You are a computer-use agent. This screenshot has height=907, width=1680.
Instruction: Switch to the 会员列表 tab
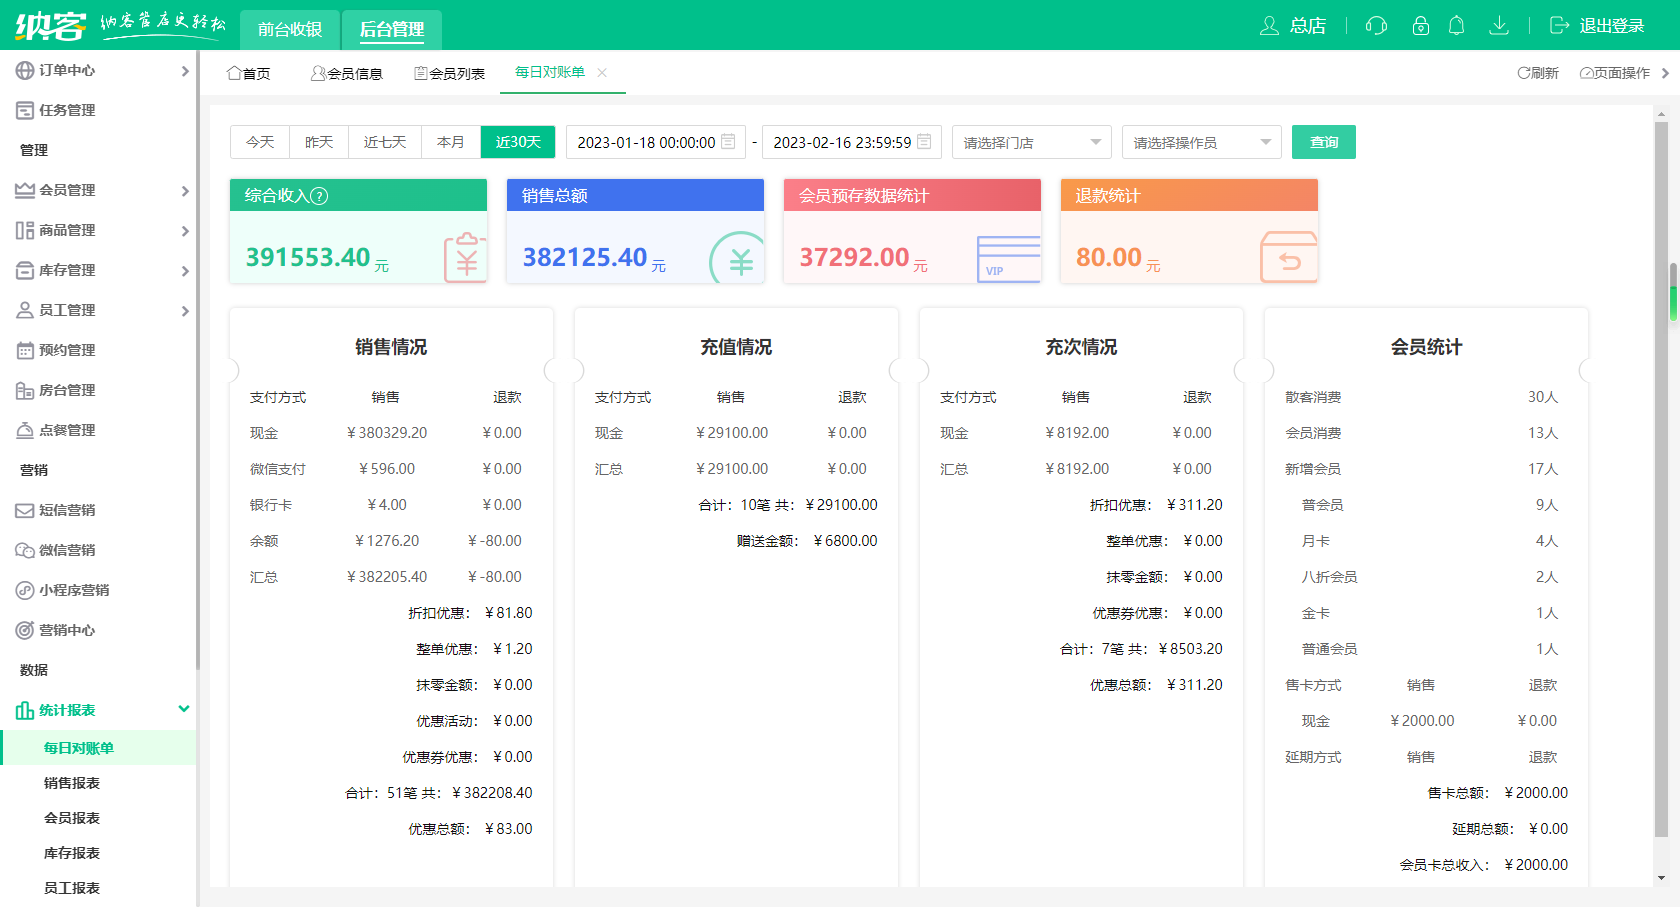(450, 73)
